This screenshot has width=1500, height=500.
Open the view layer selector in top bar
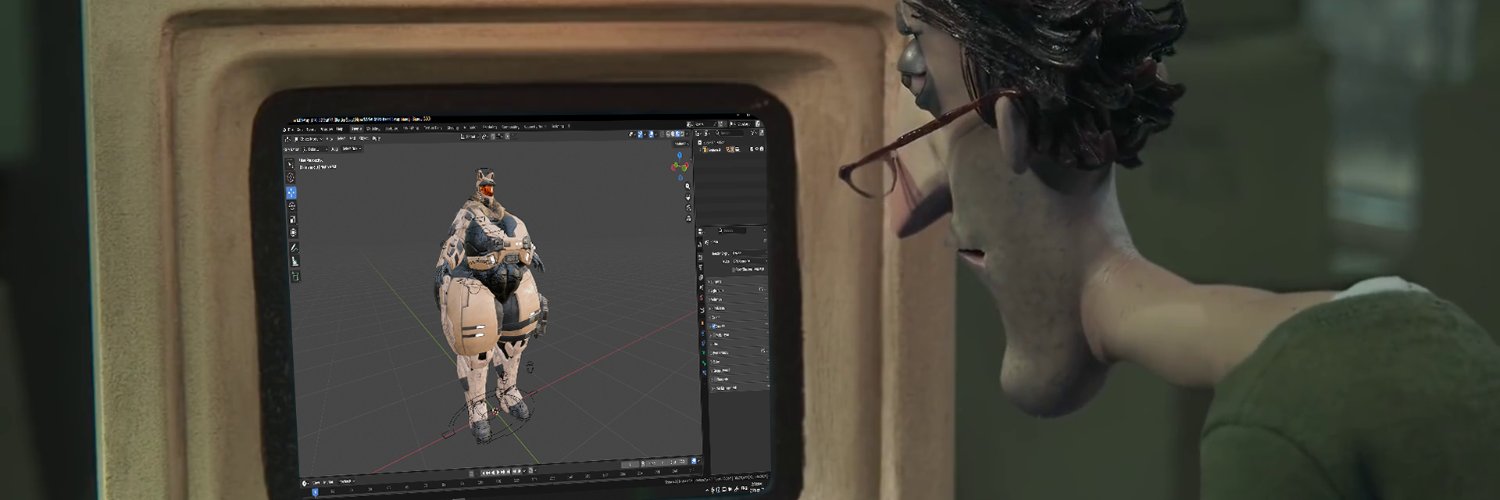(x=741, y=124)
